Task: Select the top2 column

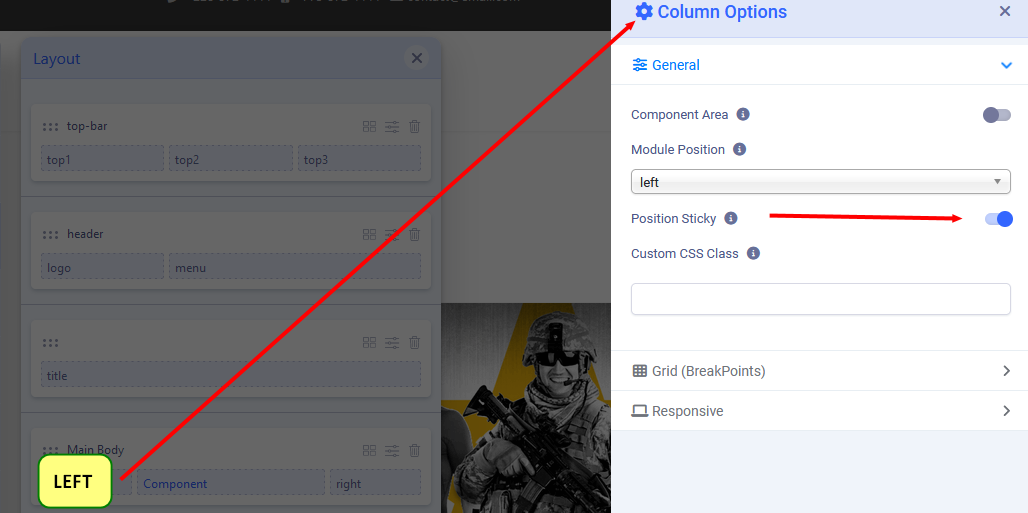Action: pyautogui.click(x=231, y=159)
